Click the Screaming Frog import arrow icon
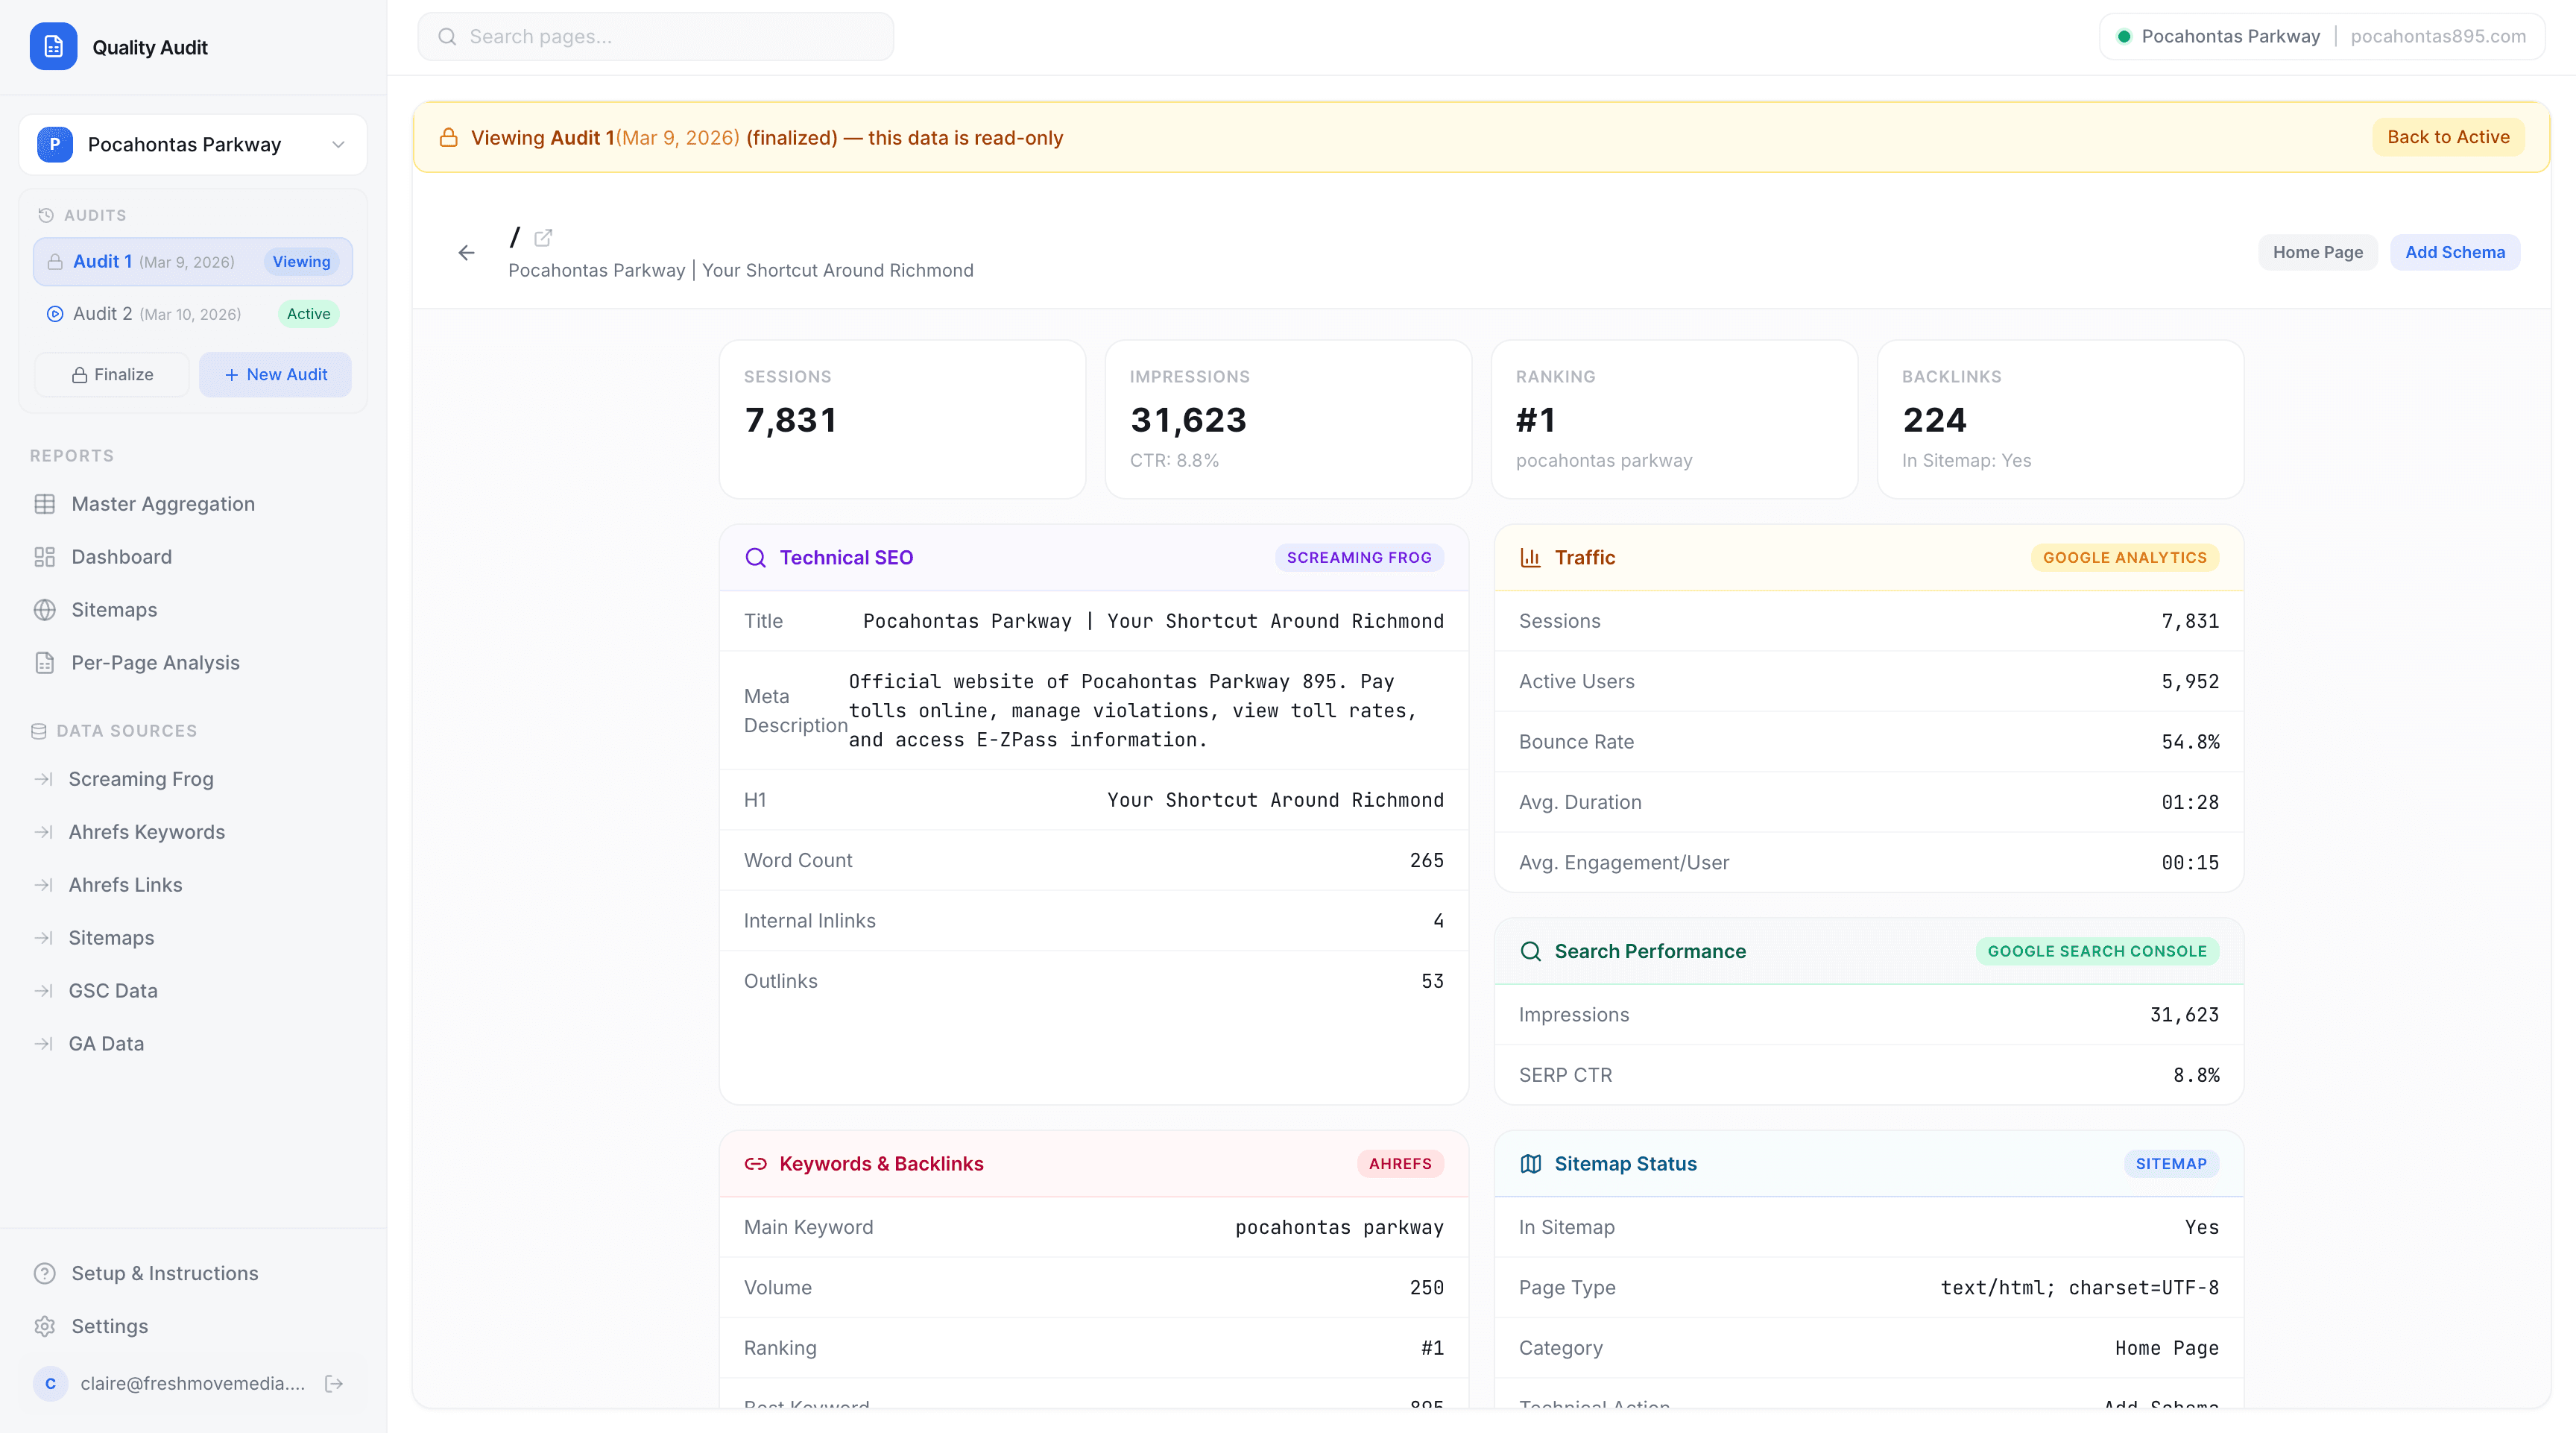Viewport: 2576px width, 1433px height. click(43, 779)
